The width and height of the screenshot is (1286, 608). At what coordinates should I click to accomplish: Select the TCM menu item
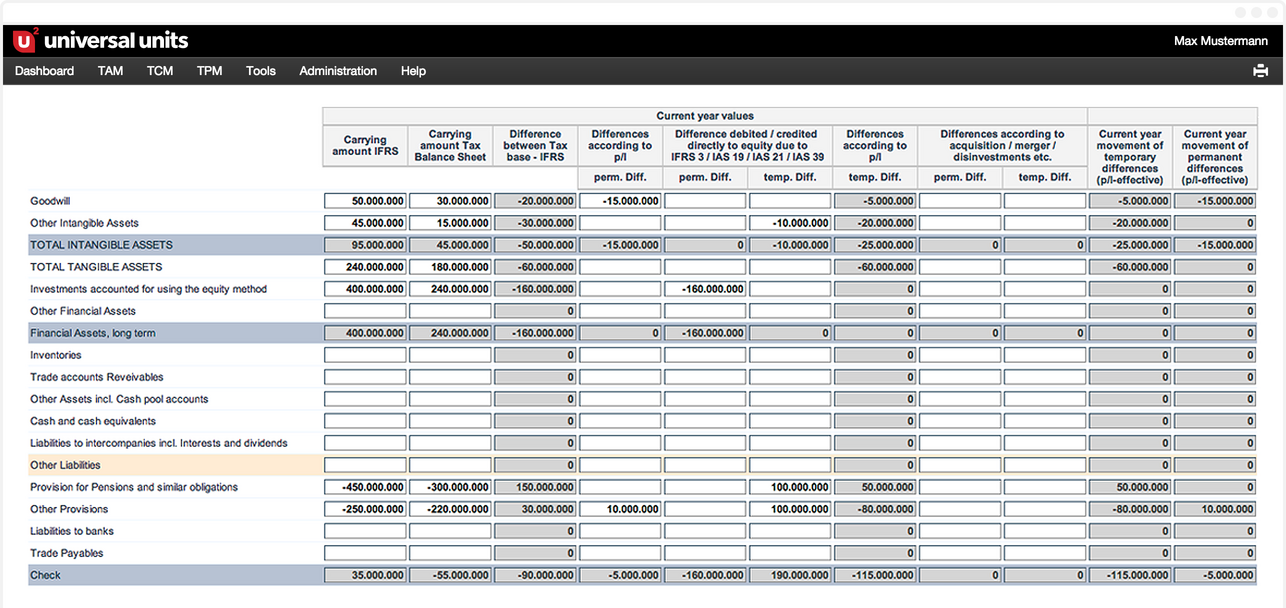click(x=160, y=71)
